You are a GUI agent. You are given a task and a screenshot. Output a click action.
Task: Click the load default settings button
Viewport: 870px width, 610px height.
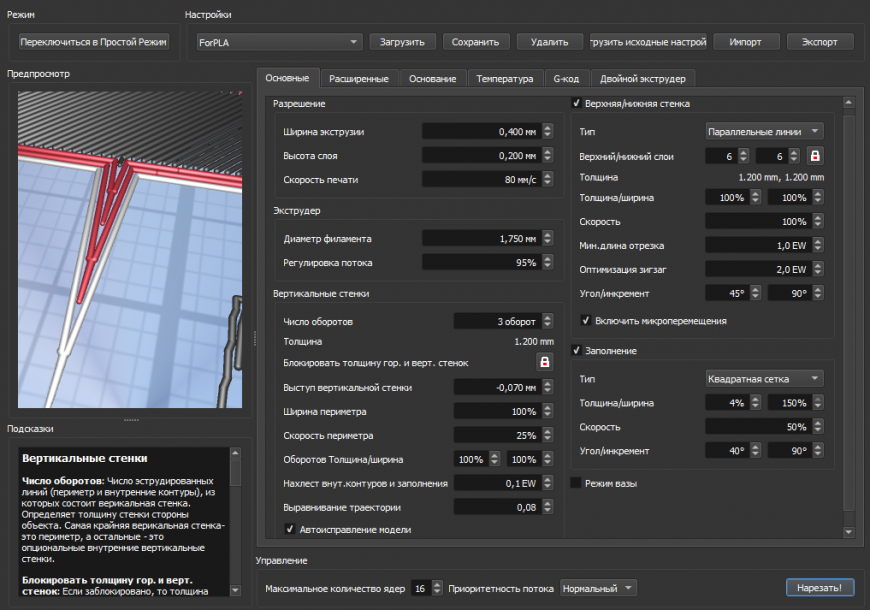click(648, 42)
